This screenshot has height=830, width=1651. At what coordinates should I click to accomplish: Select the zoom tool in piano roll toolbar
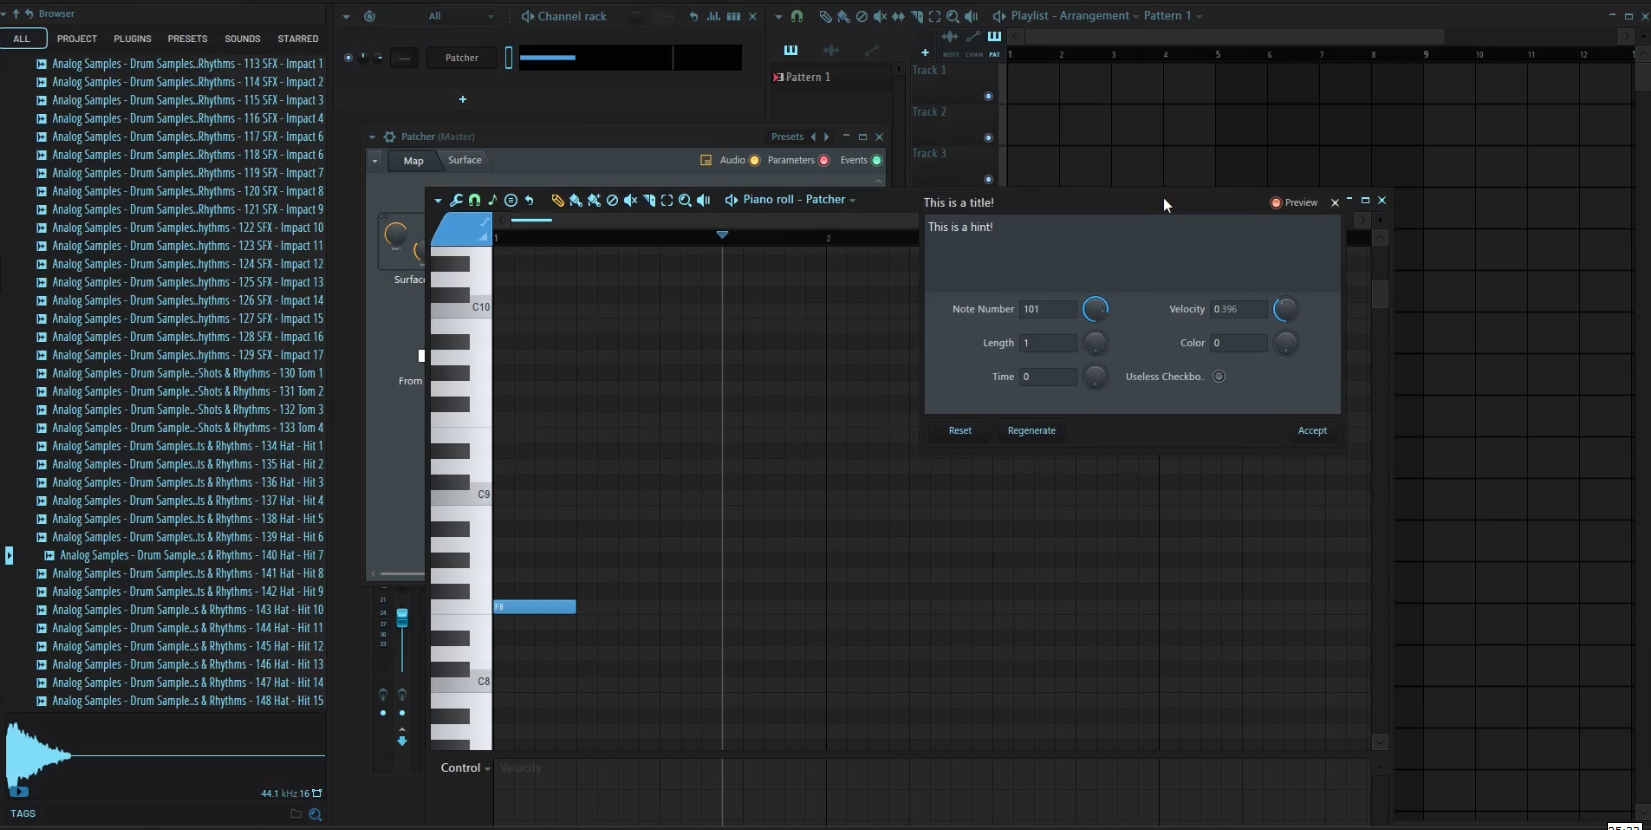click(x=685, y=200)
